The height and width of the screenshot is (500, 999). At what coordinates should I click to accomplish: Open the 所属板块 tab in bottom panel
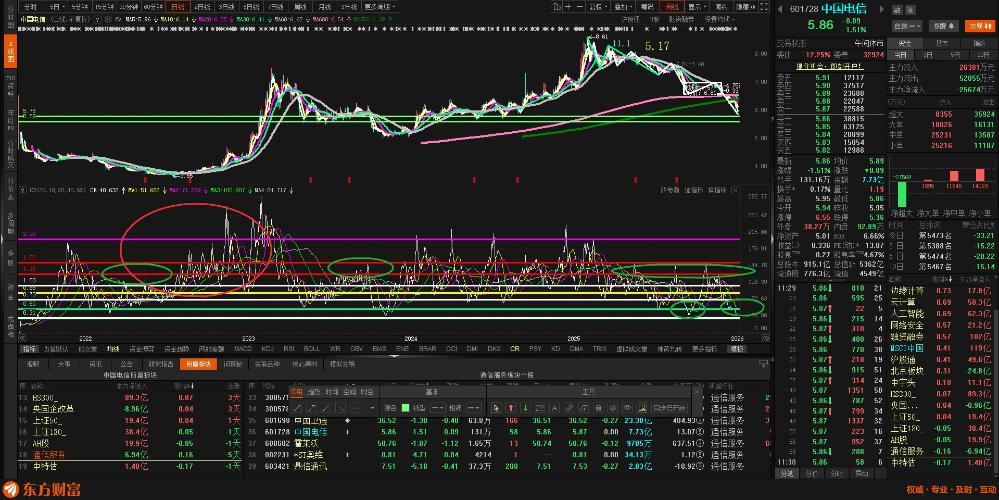point(198,364)
